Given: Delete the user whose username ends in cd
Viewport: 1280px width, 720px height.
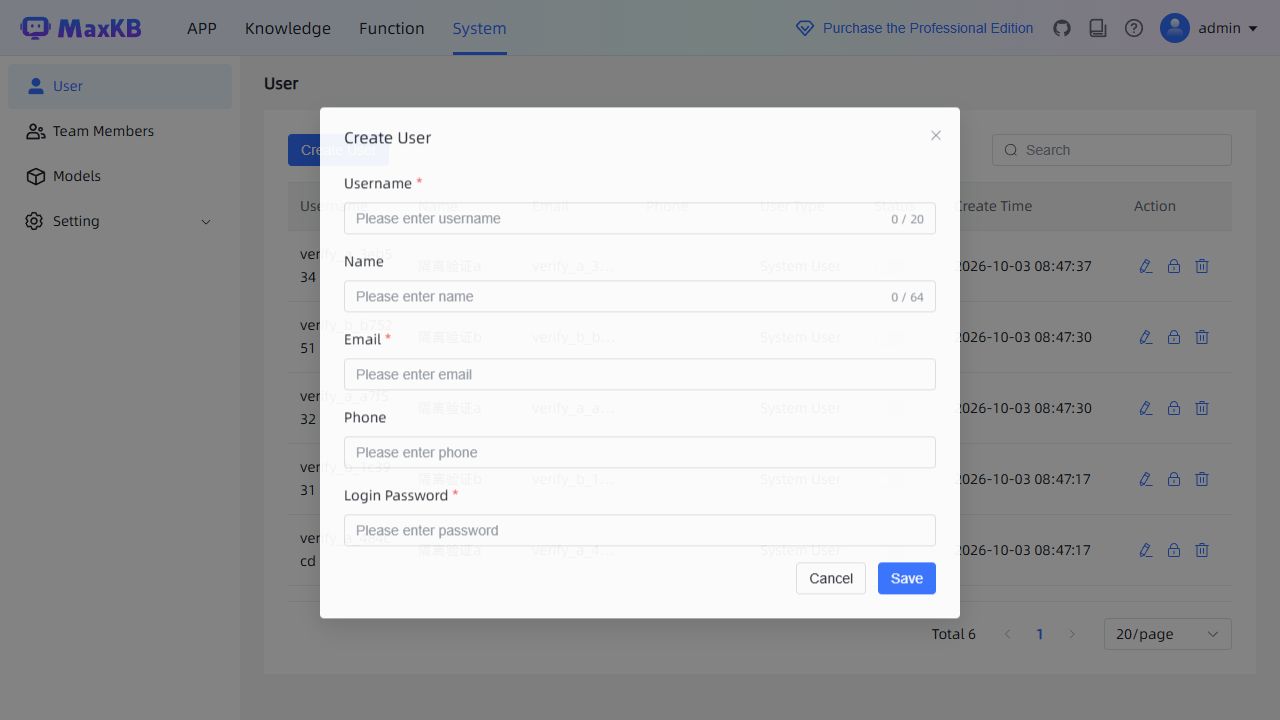Looking at the screenshot, I should [1202, 550].
